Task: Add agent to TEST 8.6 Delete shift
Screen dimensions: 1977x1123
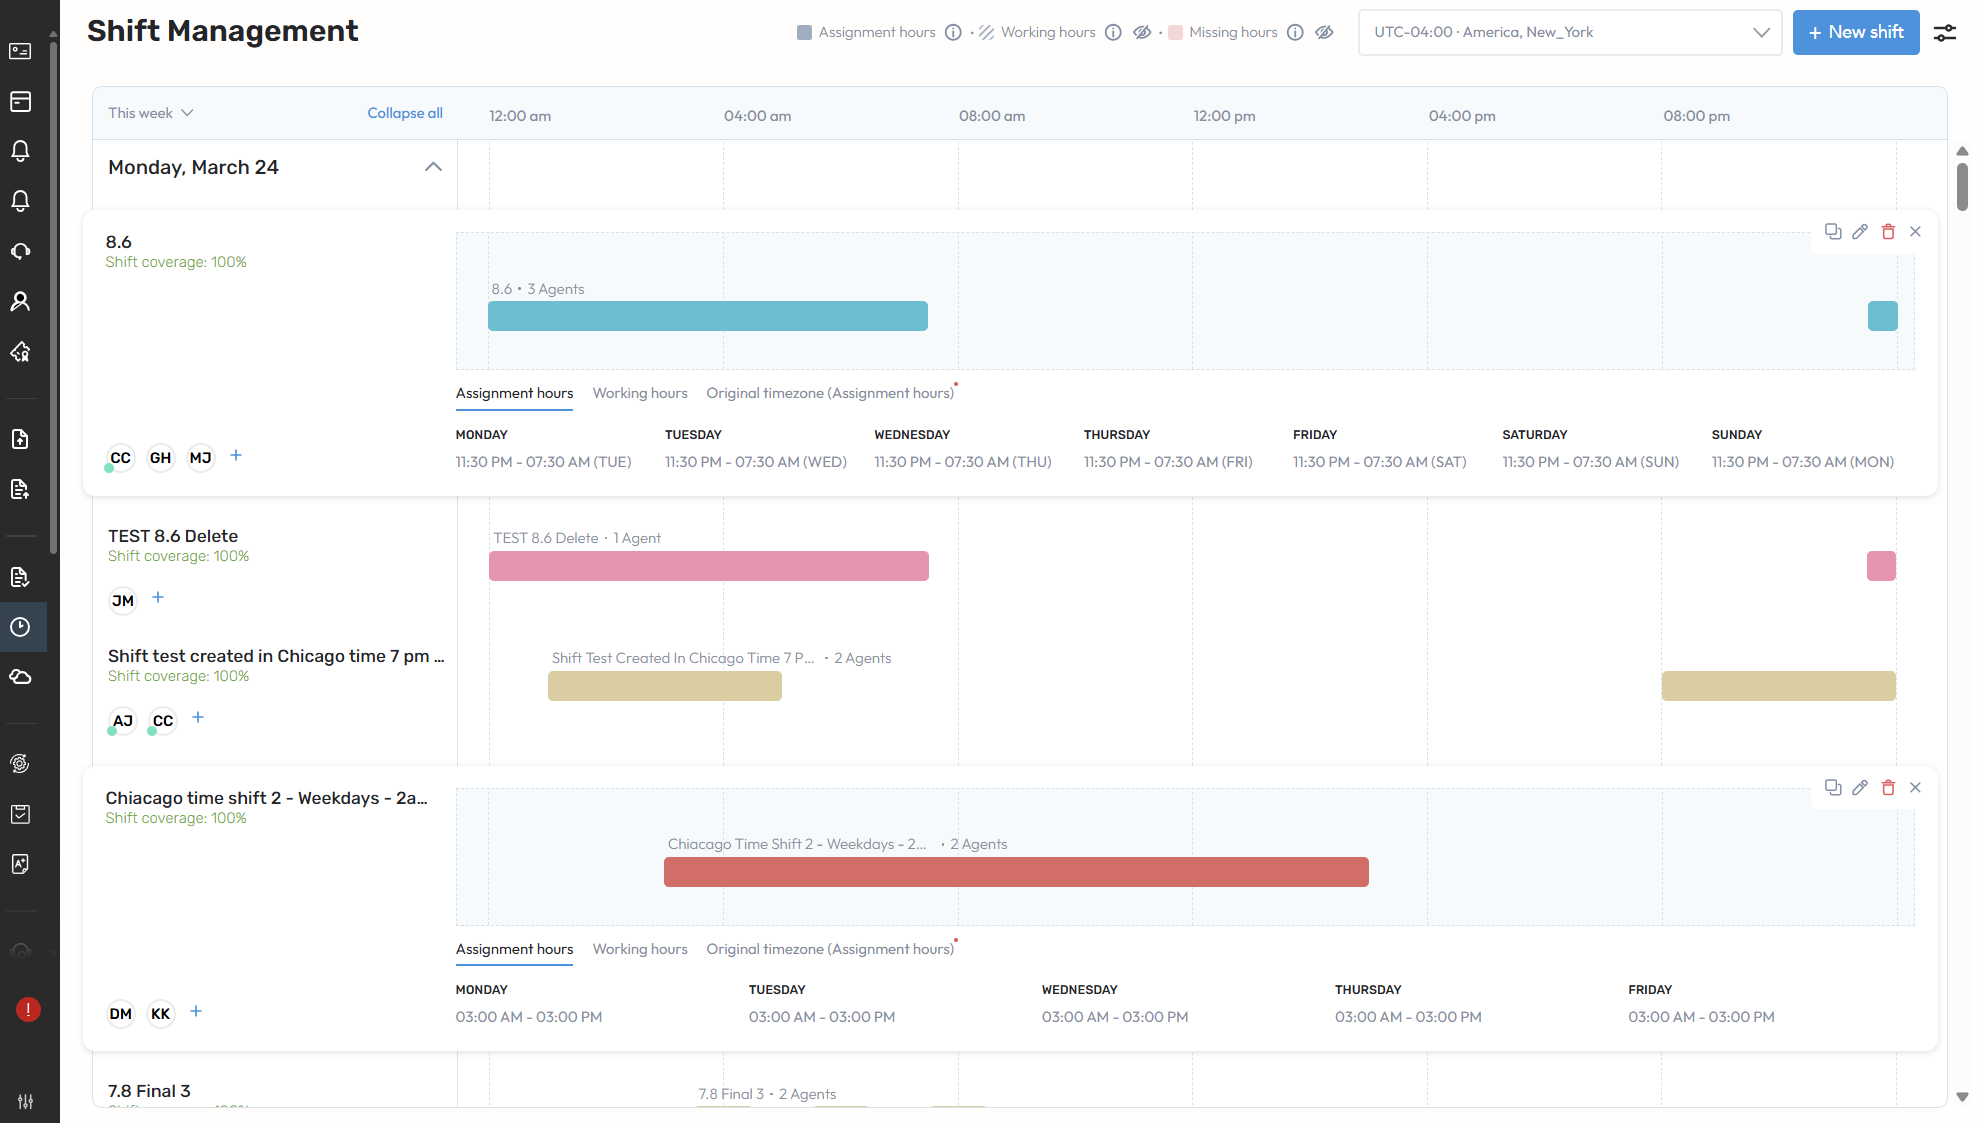Action: [158, 598]
